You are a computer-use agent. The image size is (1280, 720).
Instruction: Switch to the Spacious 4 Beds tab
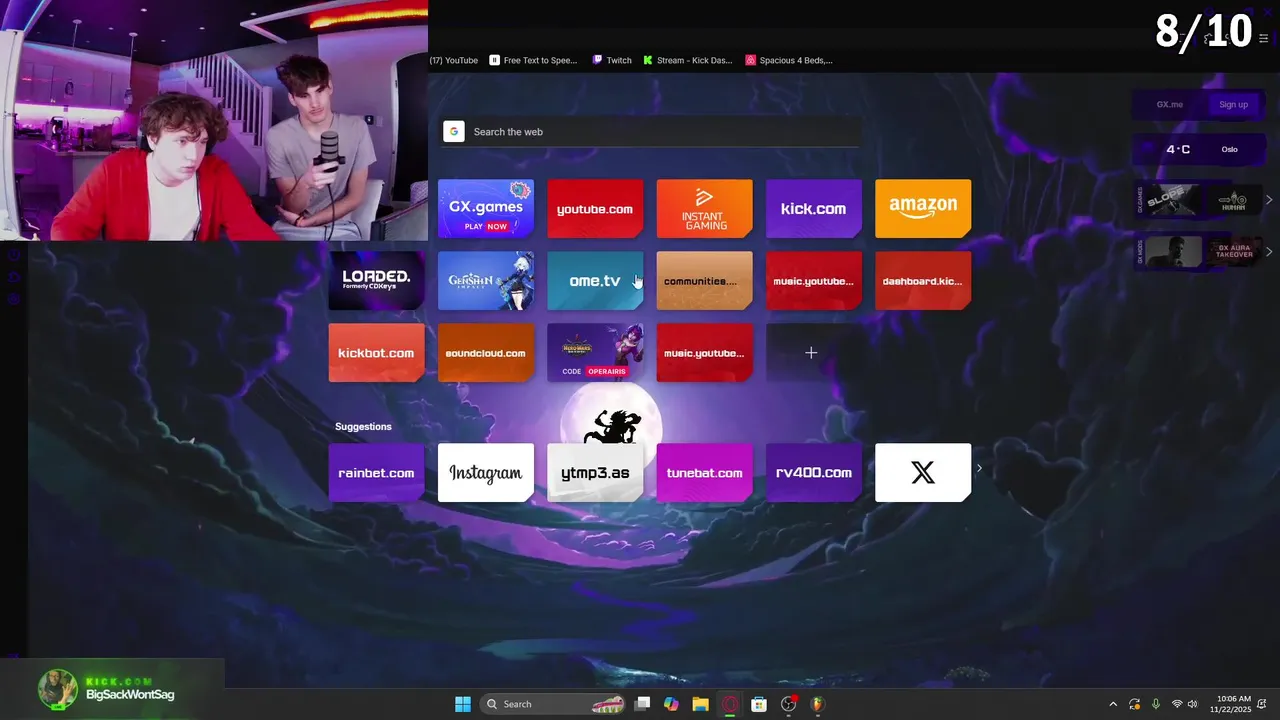coord(789,60)
